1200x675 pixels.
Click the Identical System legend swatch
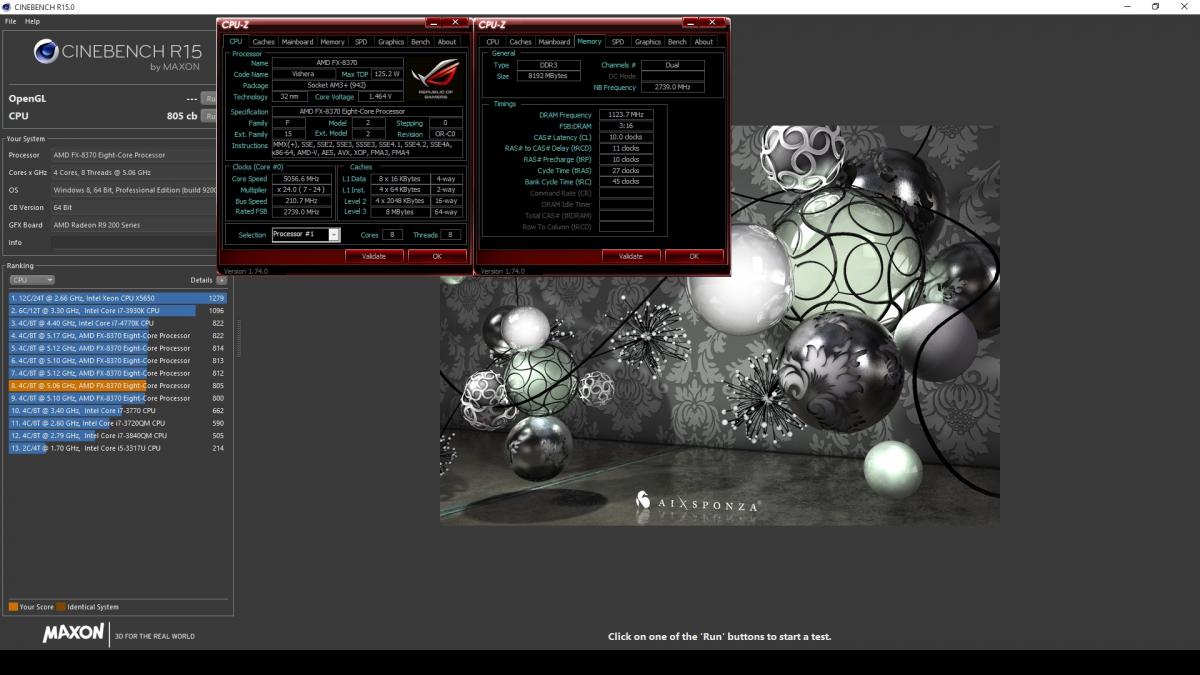tap(61, 607)
